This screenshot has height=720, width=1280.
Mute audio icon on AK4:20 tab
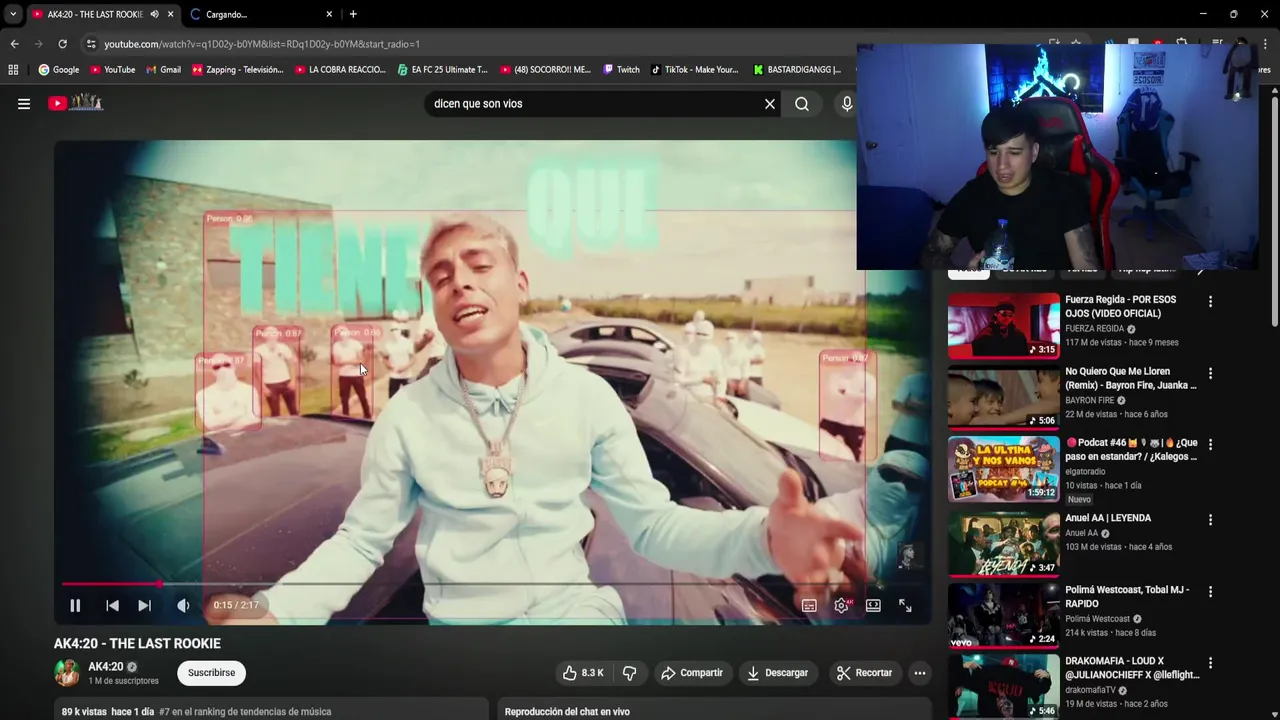[154, 14]
